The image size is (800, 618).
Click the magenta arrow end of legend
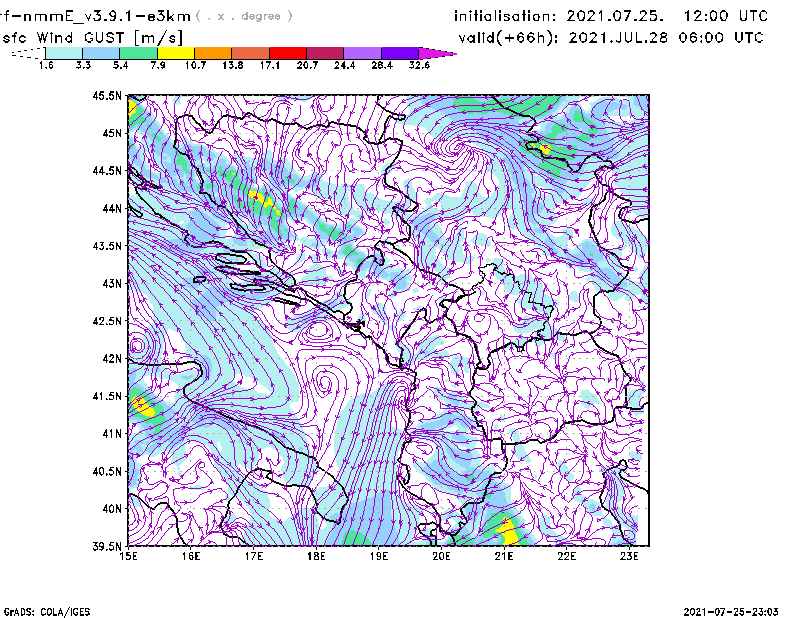(x=437, y=53)
